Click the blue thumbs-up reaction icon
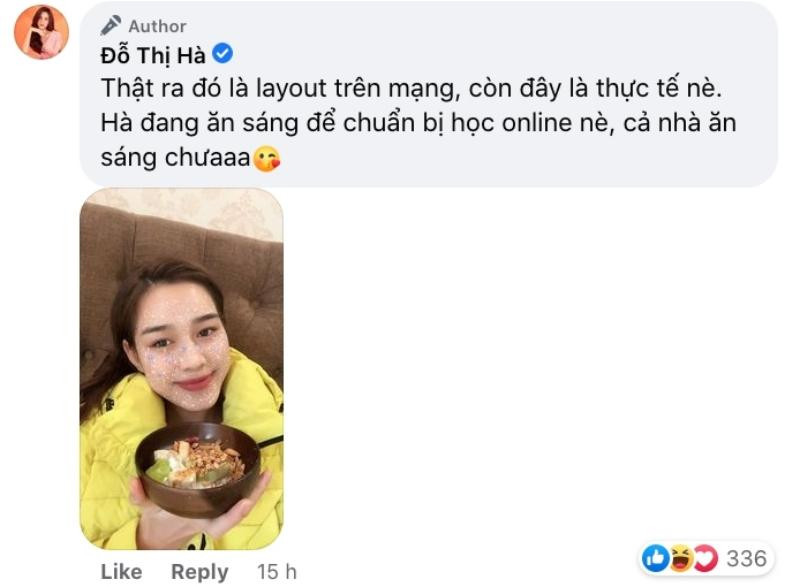The image size is (800, 587). click(x=656, y=558)
